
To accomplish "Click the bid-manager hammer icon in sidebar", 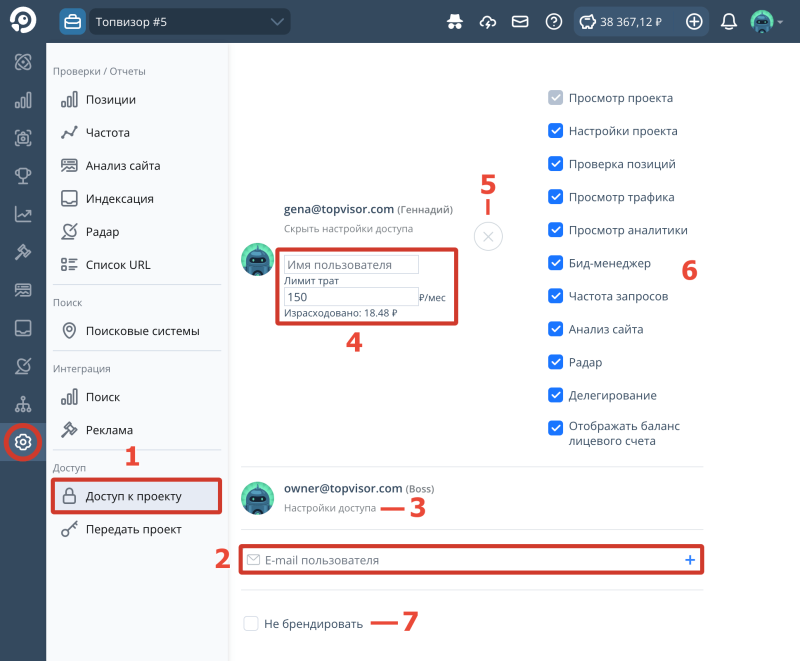I will coord(22,252).
